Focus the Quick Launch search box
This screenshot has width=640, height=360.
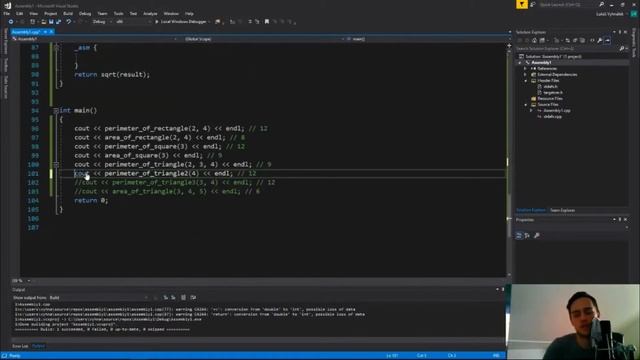tap(569, 4)
